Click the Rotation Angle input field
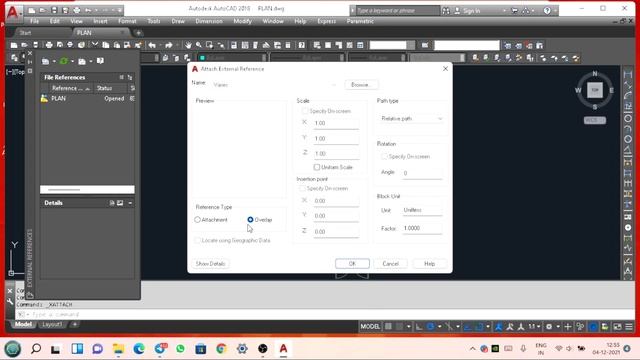The height and width of the screenshot is (360, 640). tap(422, 173)
